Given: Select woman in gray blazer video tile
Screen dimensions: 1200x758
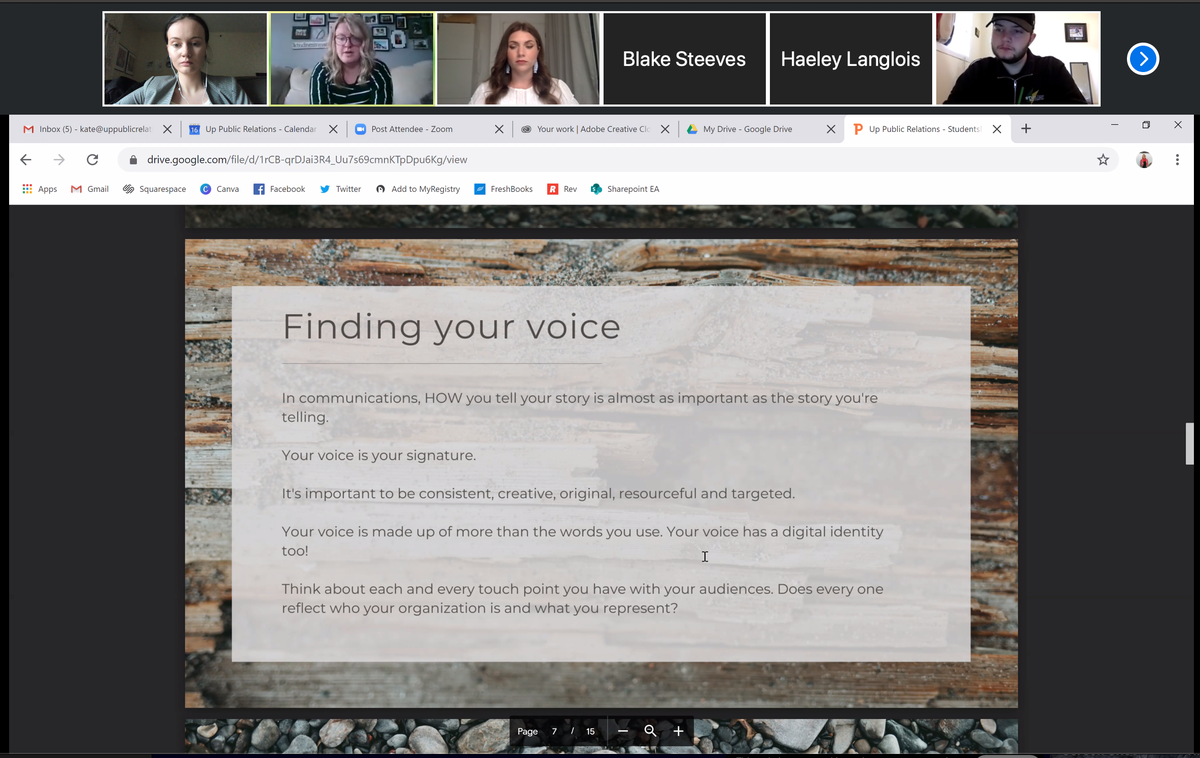Looking at the screenshot, I should point(186,59).
